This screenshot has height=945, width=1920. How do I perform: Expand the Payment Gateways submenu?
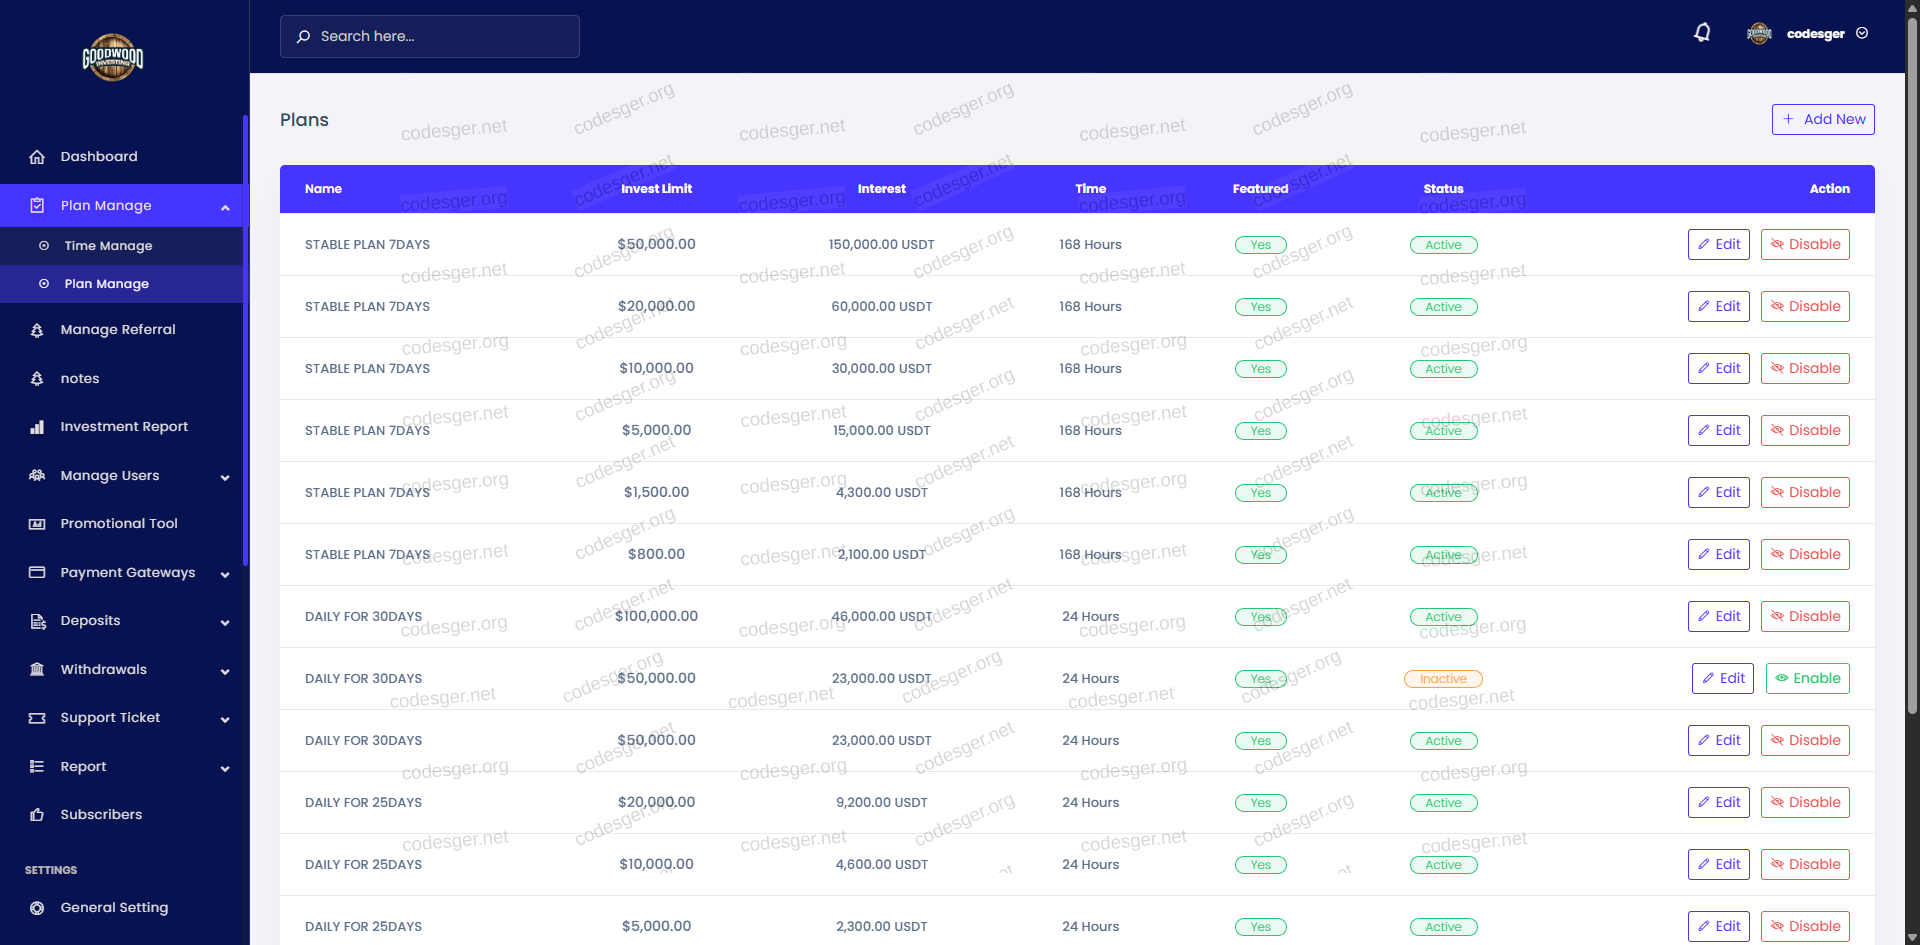coord(225,574)
